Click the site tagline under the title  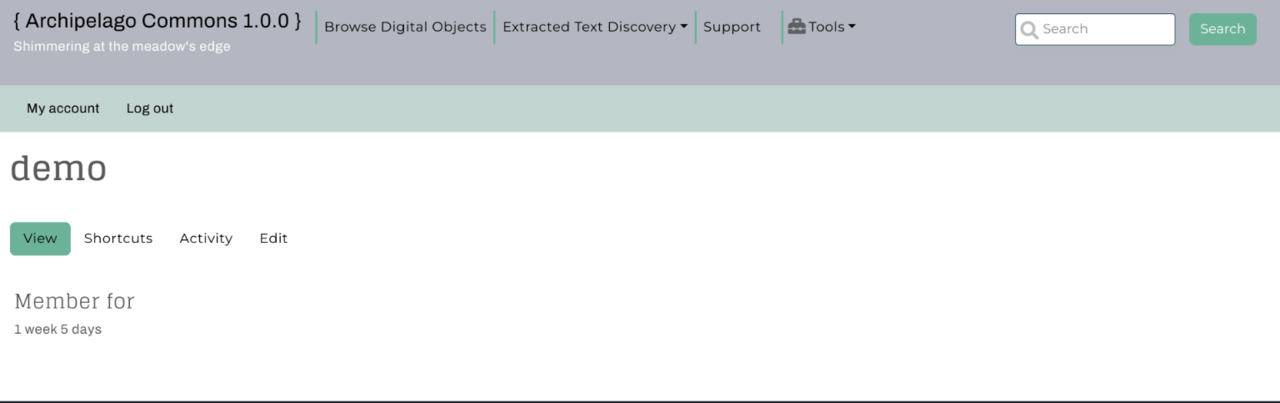pyautogui.click(x=122, y=46)
